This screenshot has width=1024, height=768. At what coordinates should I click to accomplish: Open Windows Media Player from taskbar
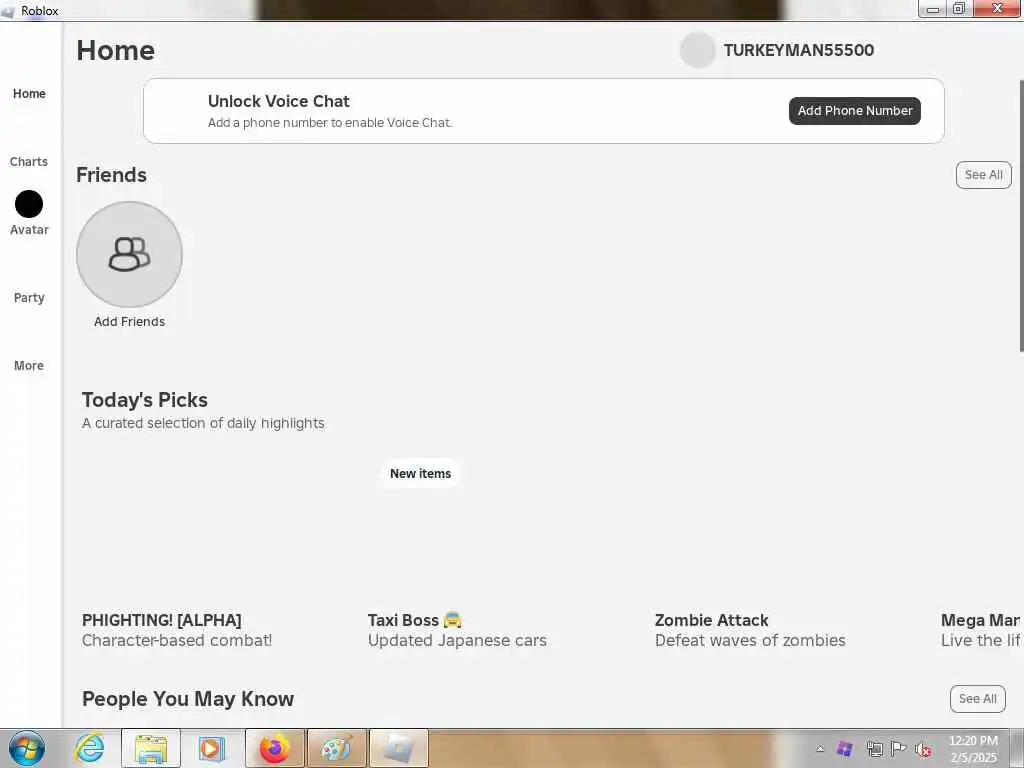[211, 748]
